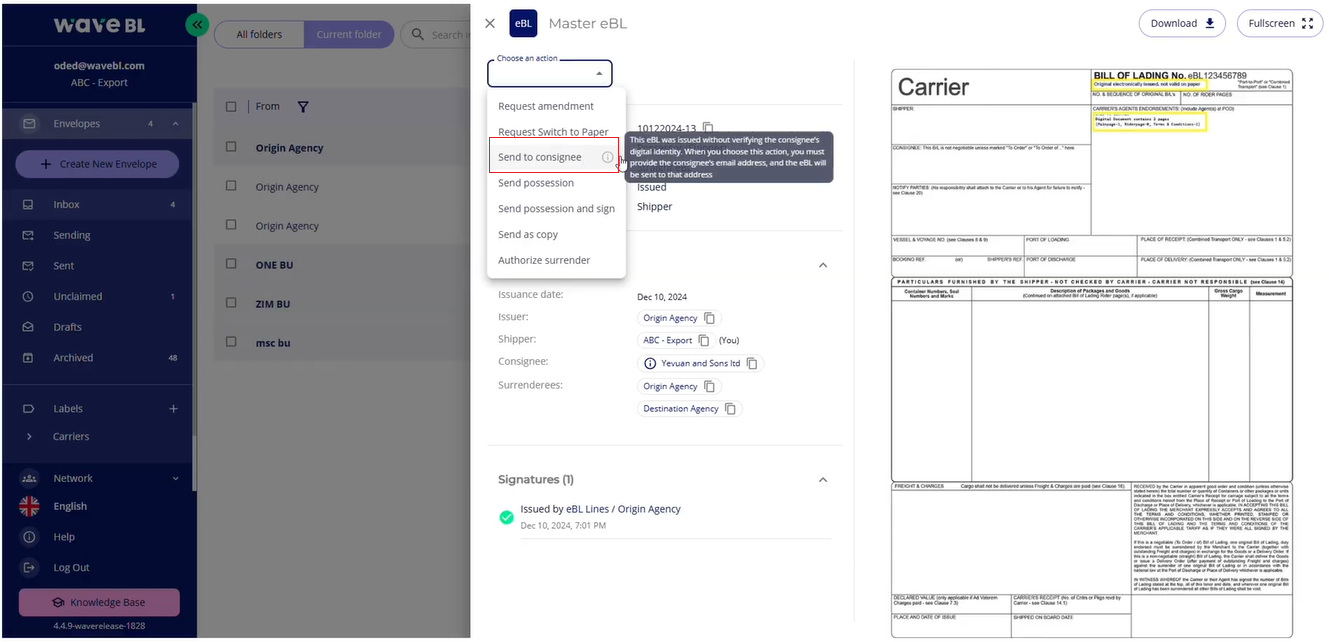The height and width of the screenshot is (642, 1329).
Task: Click the UK flag language icon
Action: click(x=29, y=506)
